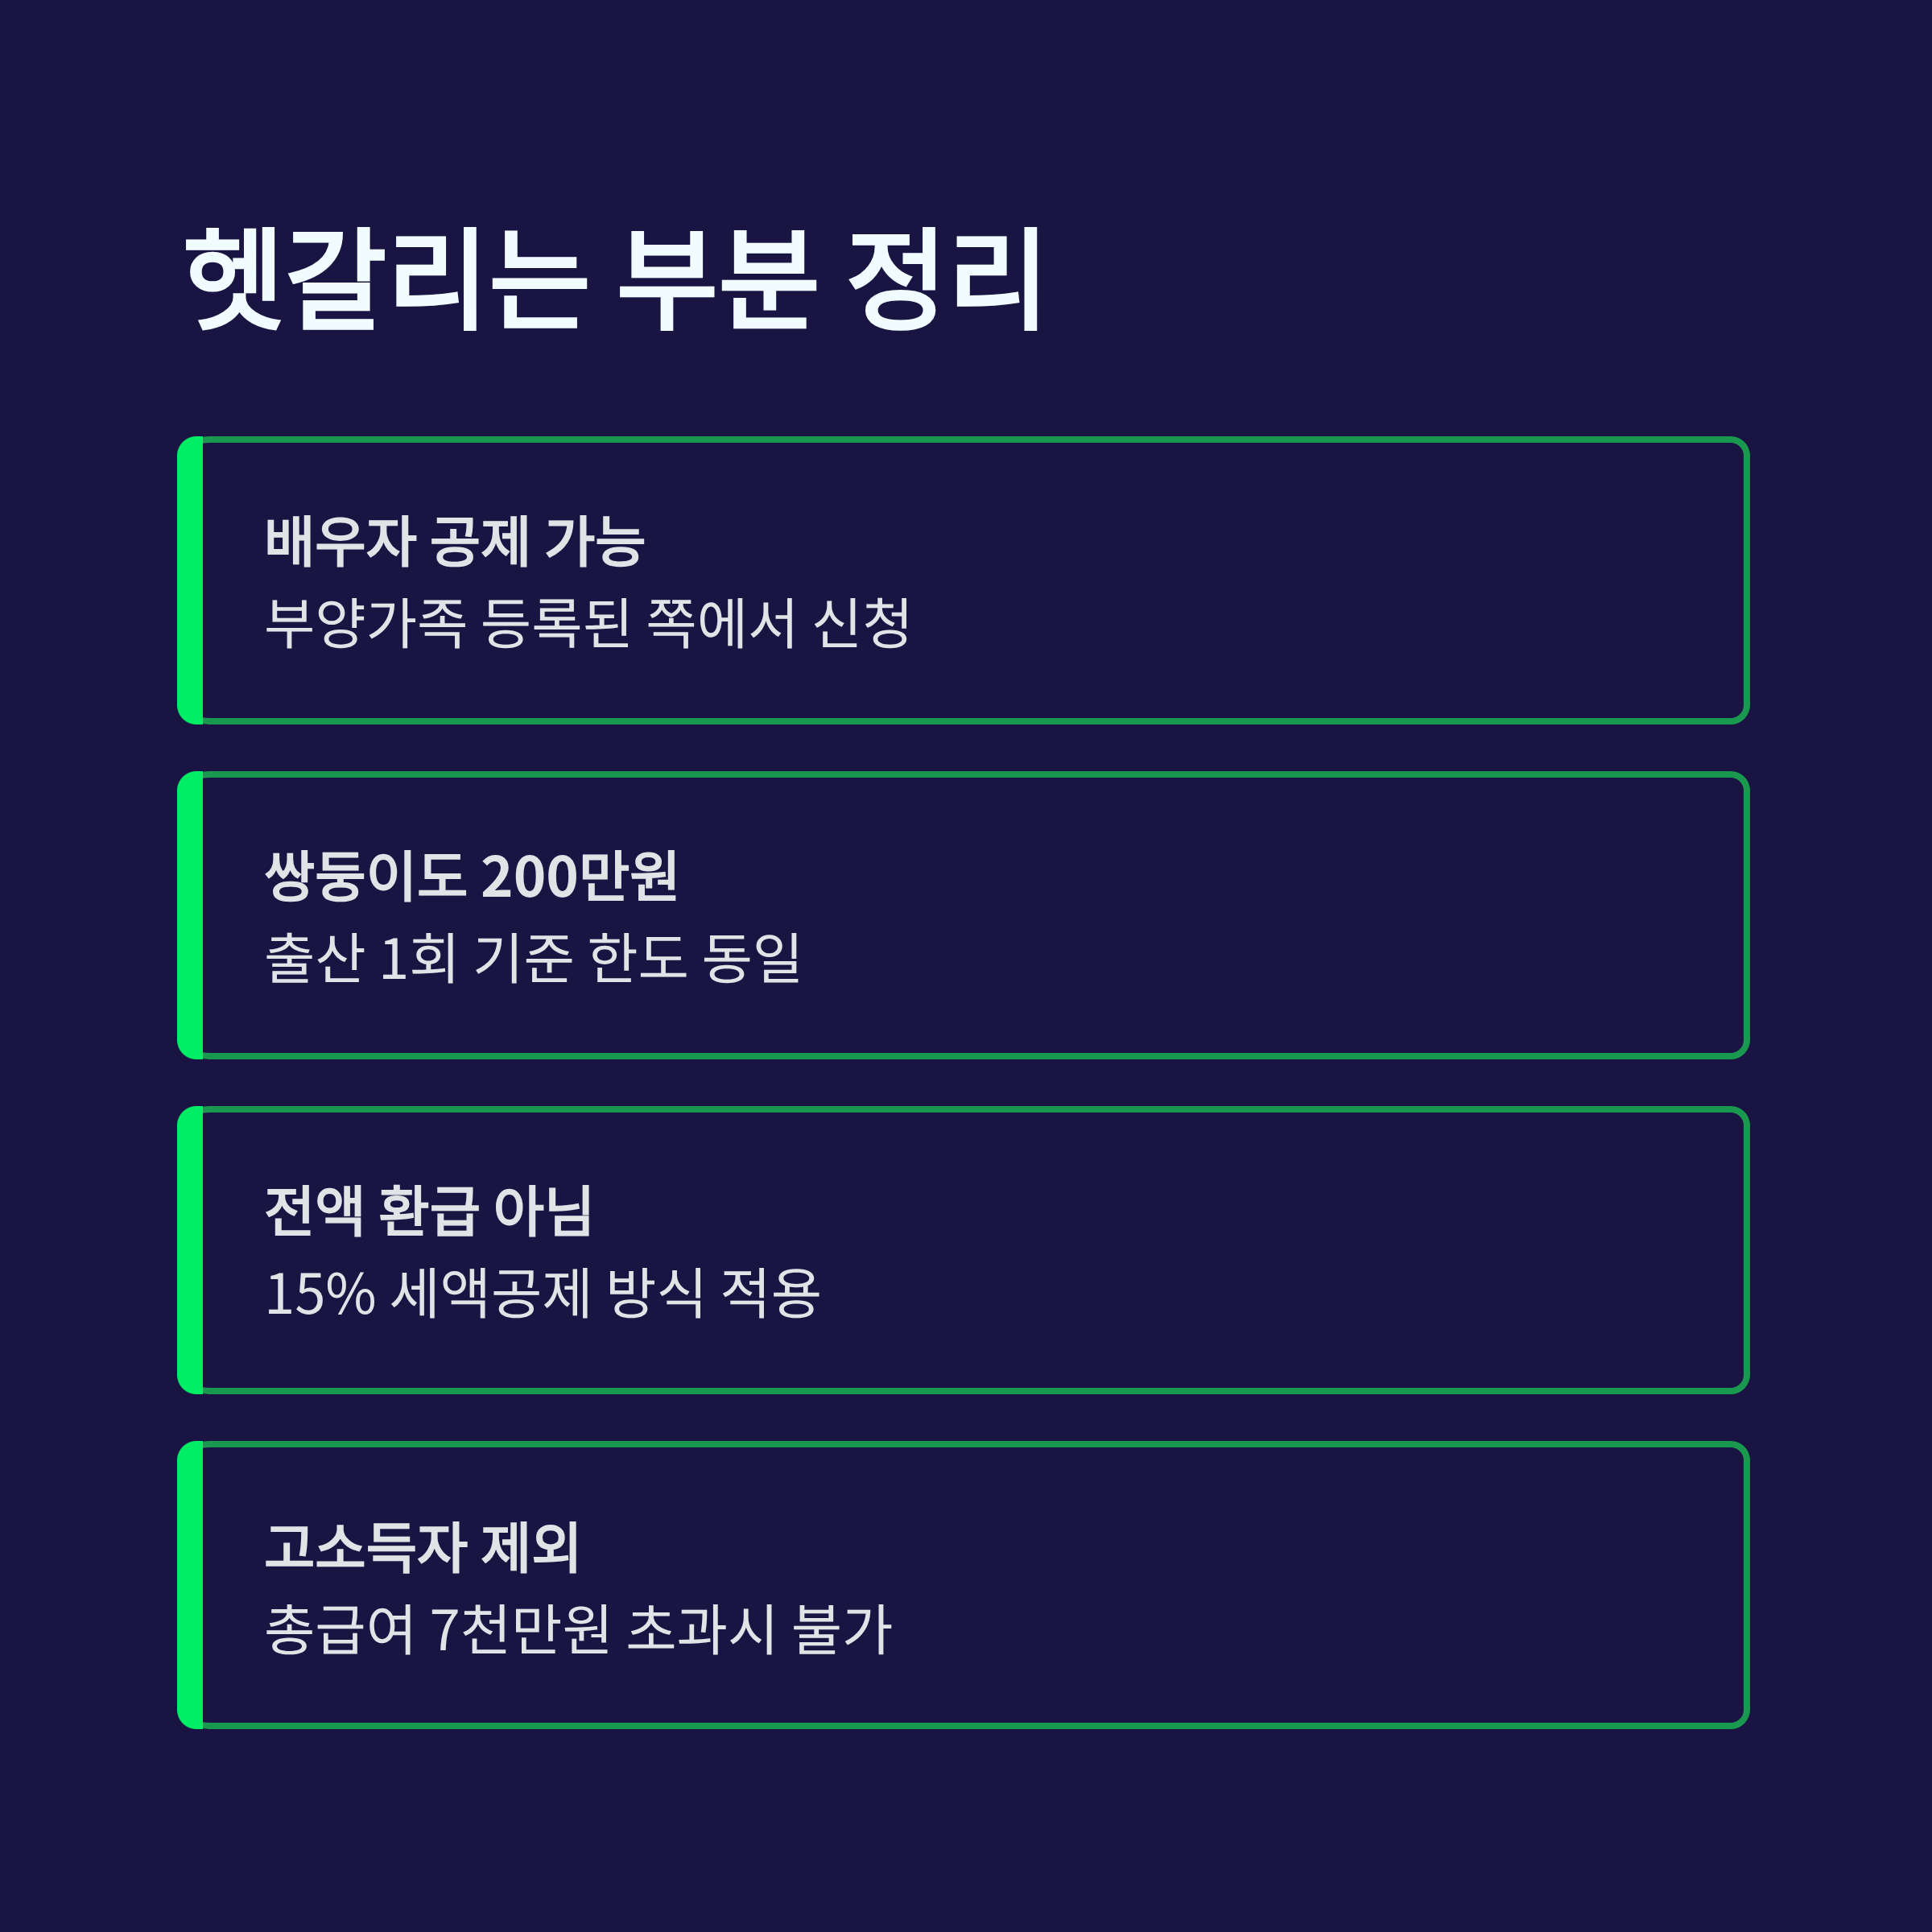Click the green accent bar of 배우자 공제 card
The height and width of the screenshot is (1932, 1932).
[191, 580]
